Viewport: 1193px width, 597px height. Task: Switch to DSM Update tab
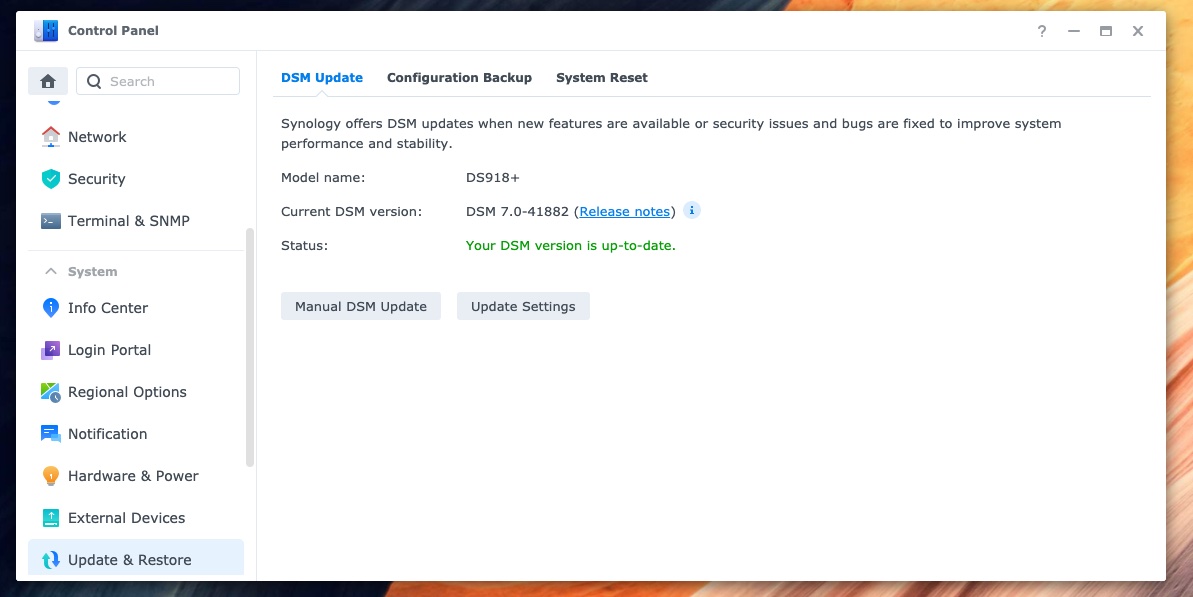click(322, 78)
